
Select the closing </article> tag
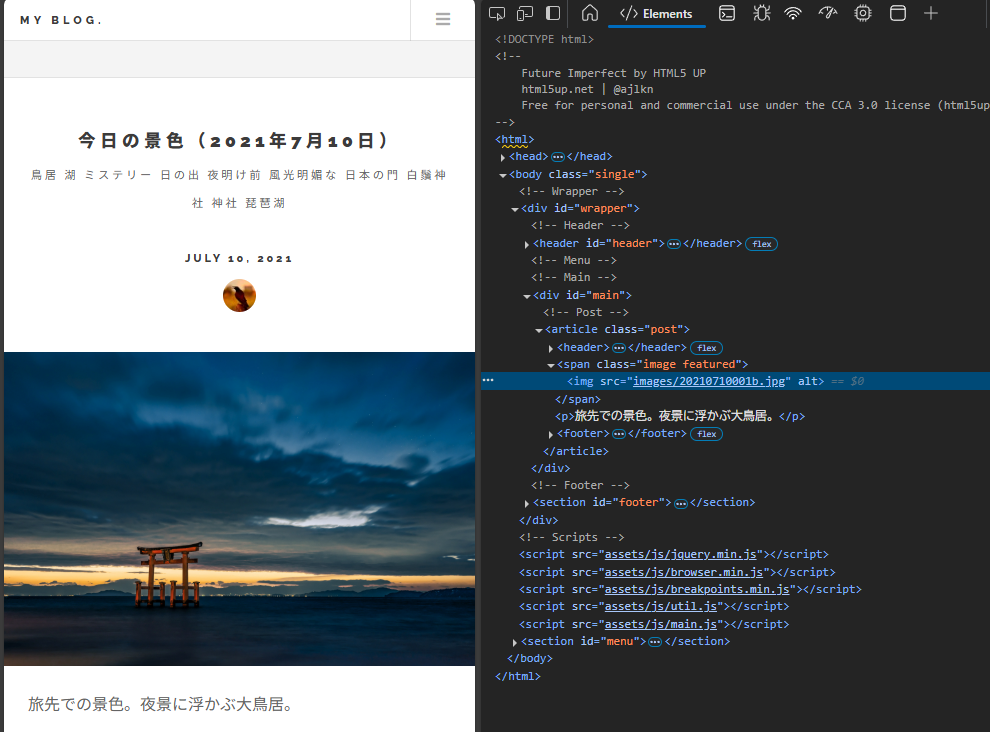[x=576, y=451]
